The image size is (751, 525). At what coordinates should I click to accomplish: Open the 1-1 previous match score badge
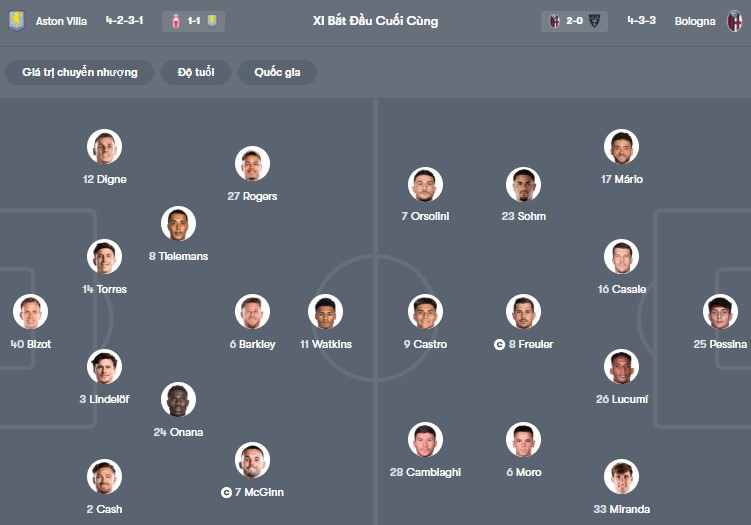tap(194, 21)
